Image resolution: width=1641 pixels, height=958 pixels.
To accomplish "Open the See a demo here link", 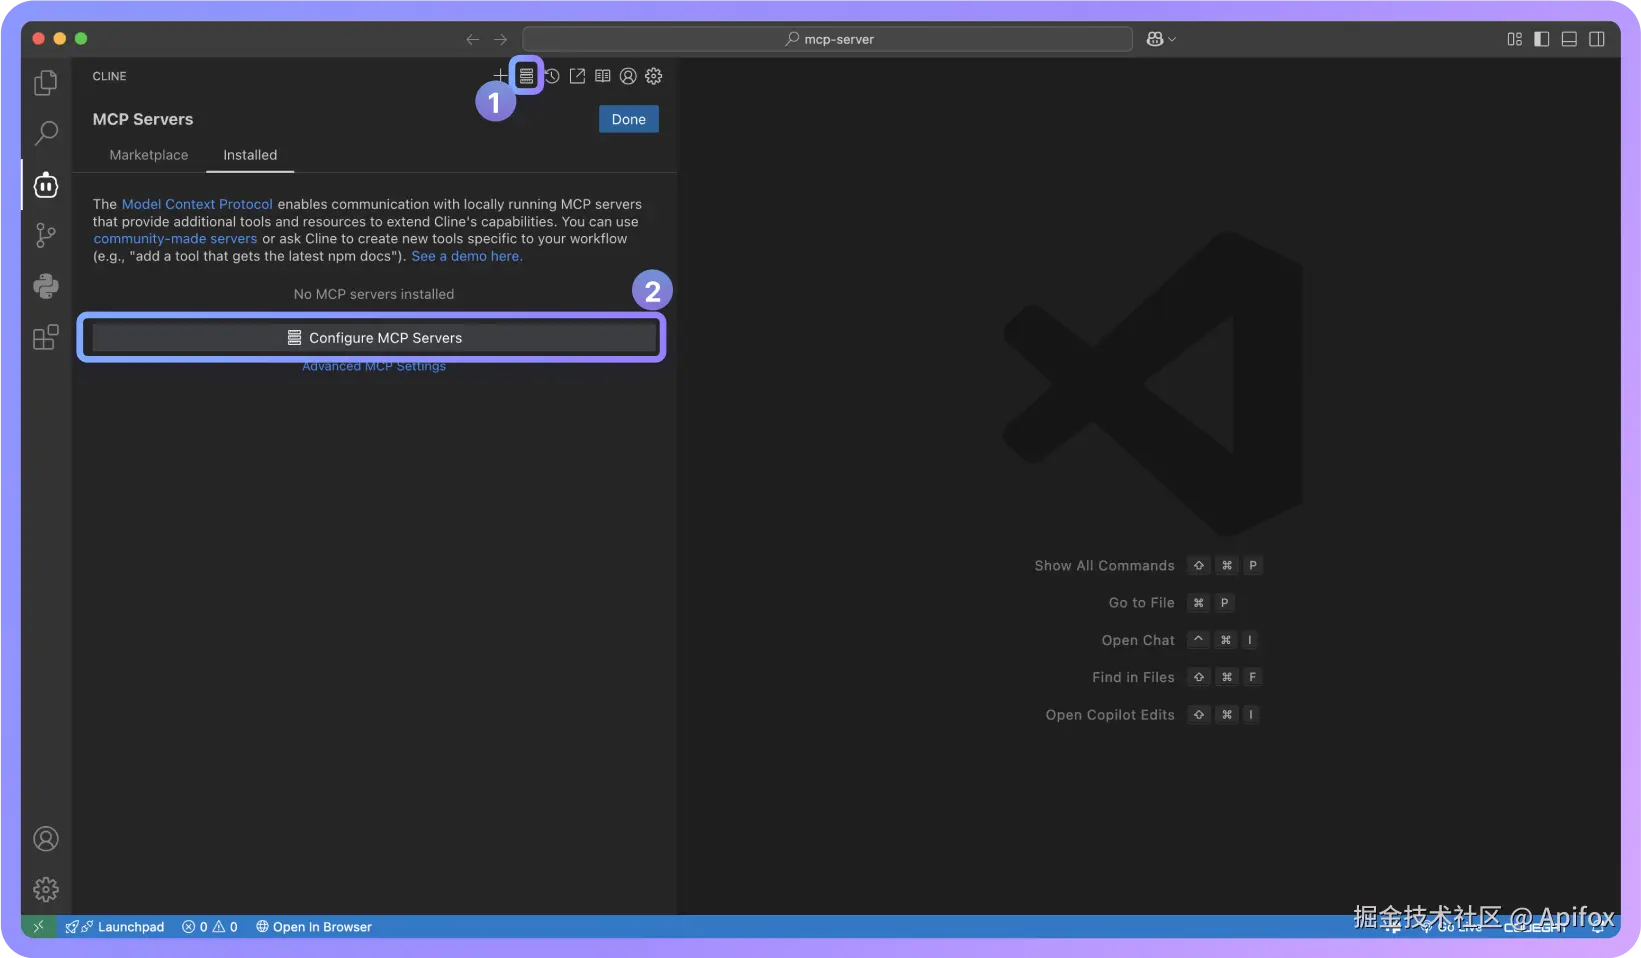I will coord(467,256).
